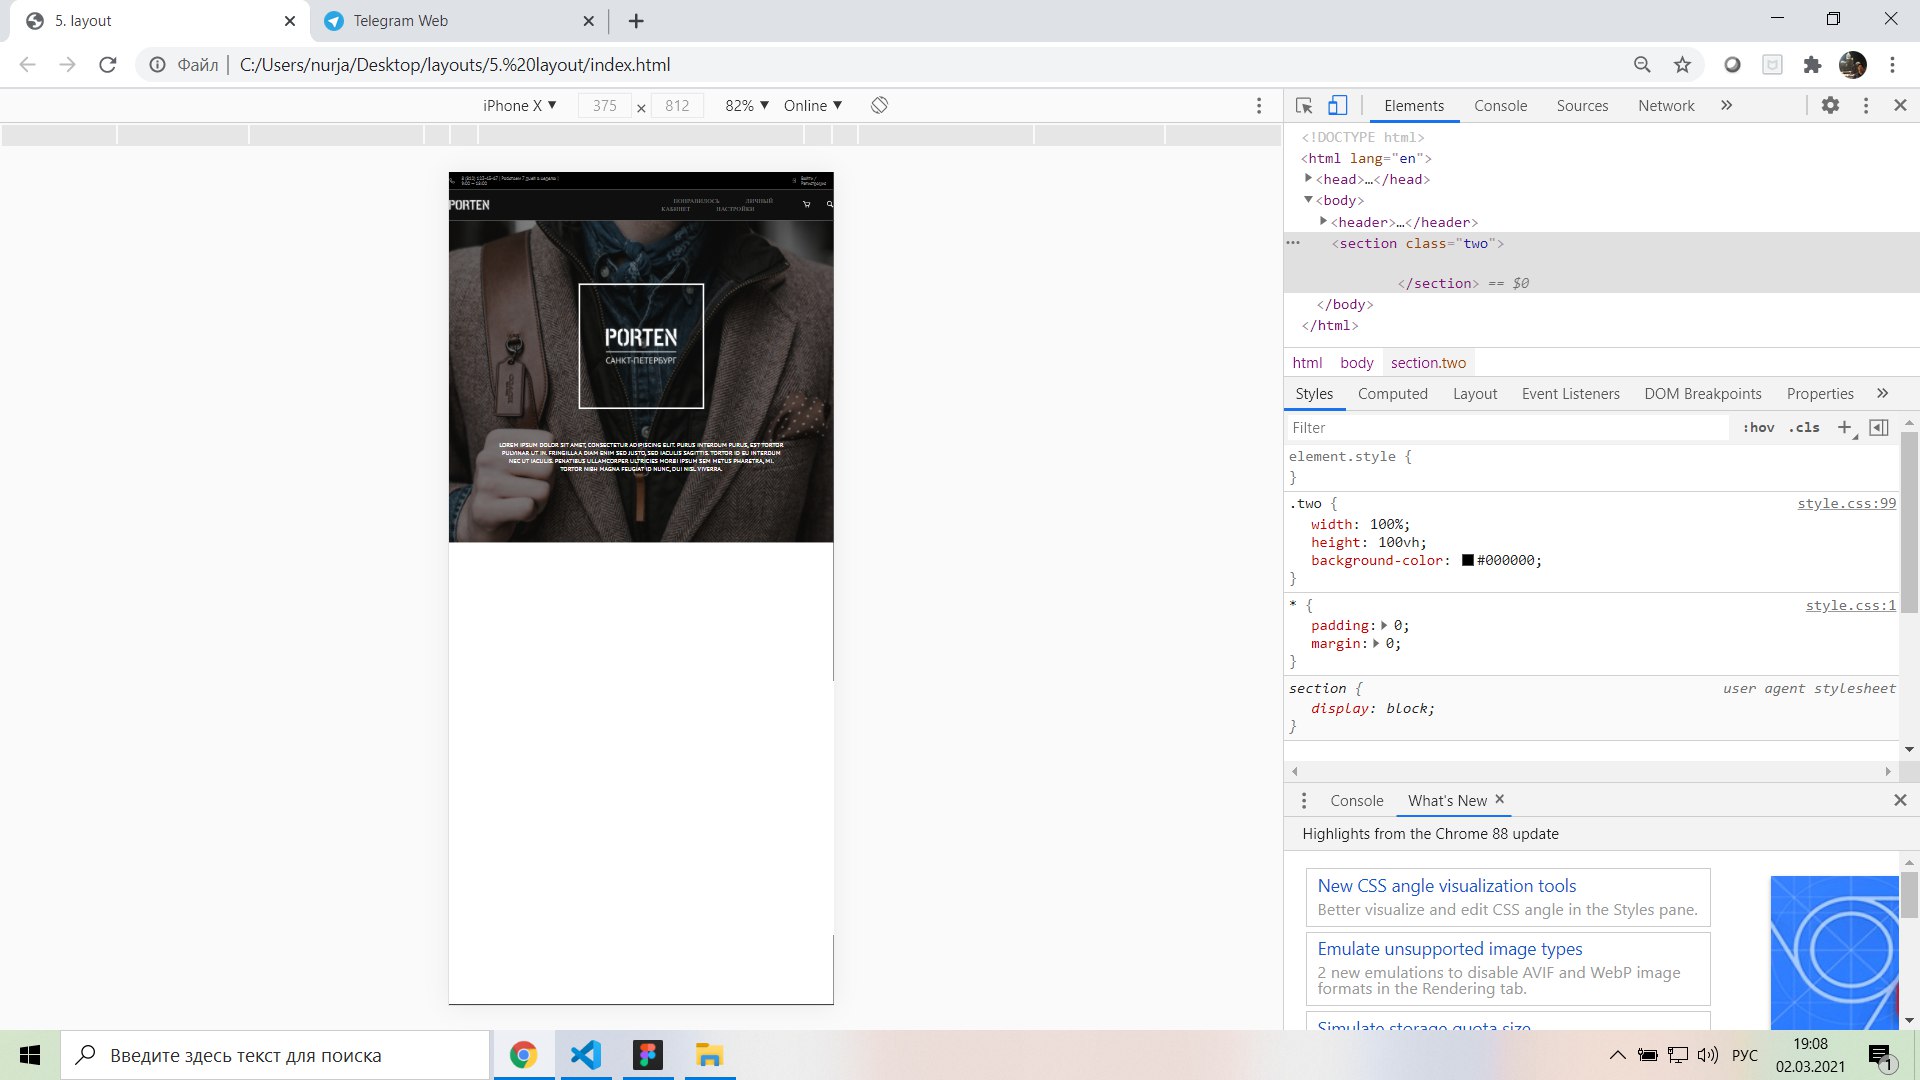Image resolution: width=1920 pixels, height=1080 pixels.
Task: Rotate device orientation icon
Action: pyautogui.click(x=879, y=105)
